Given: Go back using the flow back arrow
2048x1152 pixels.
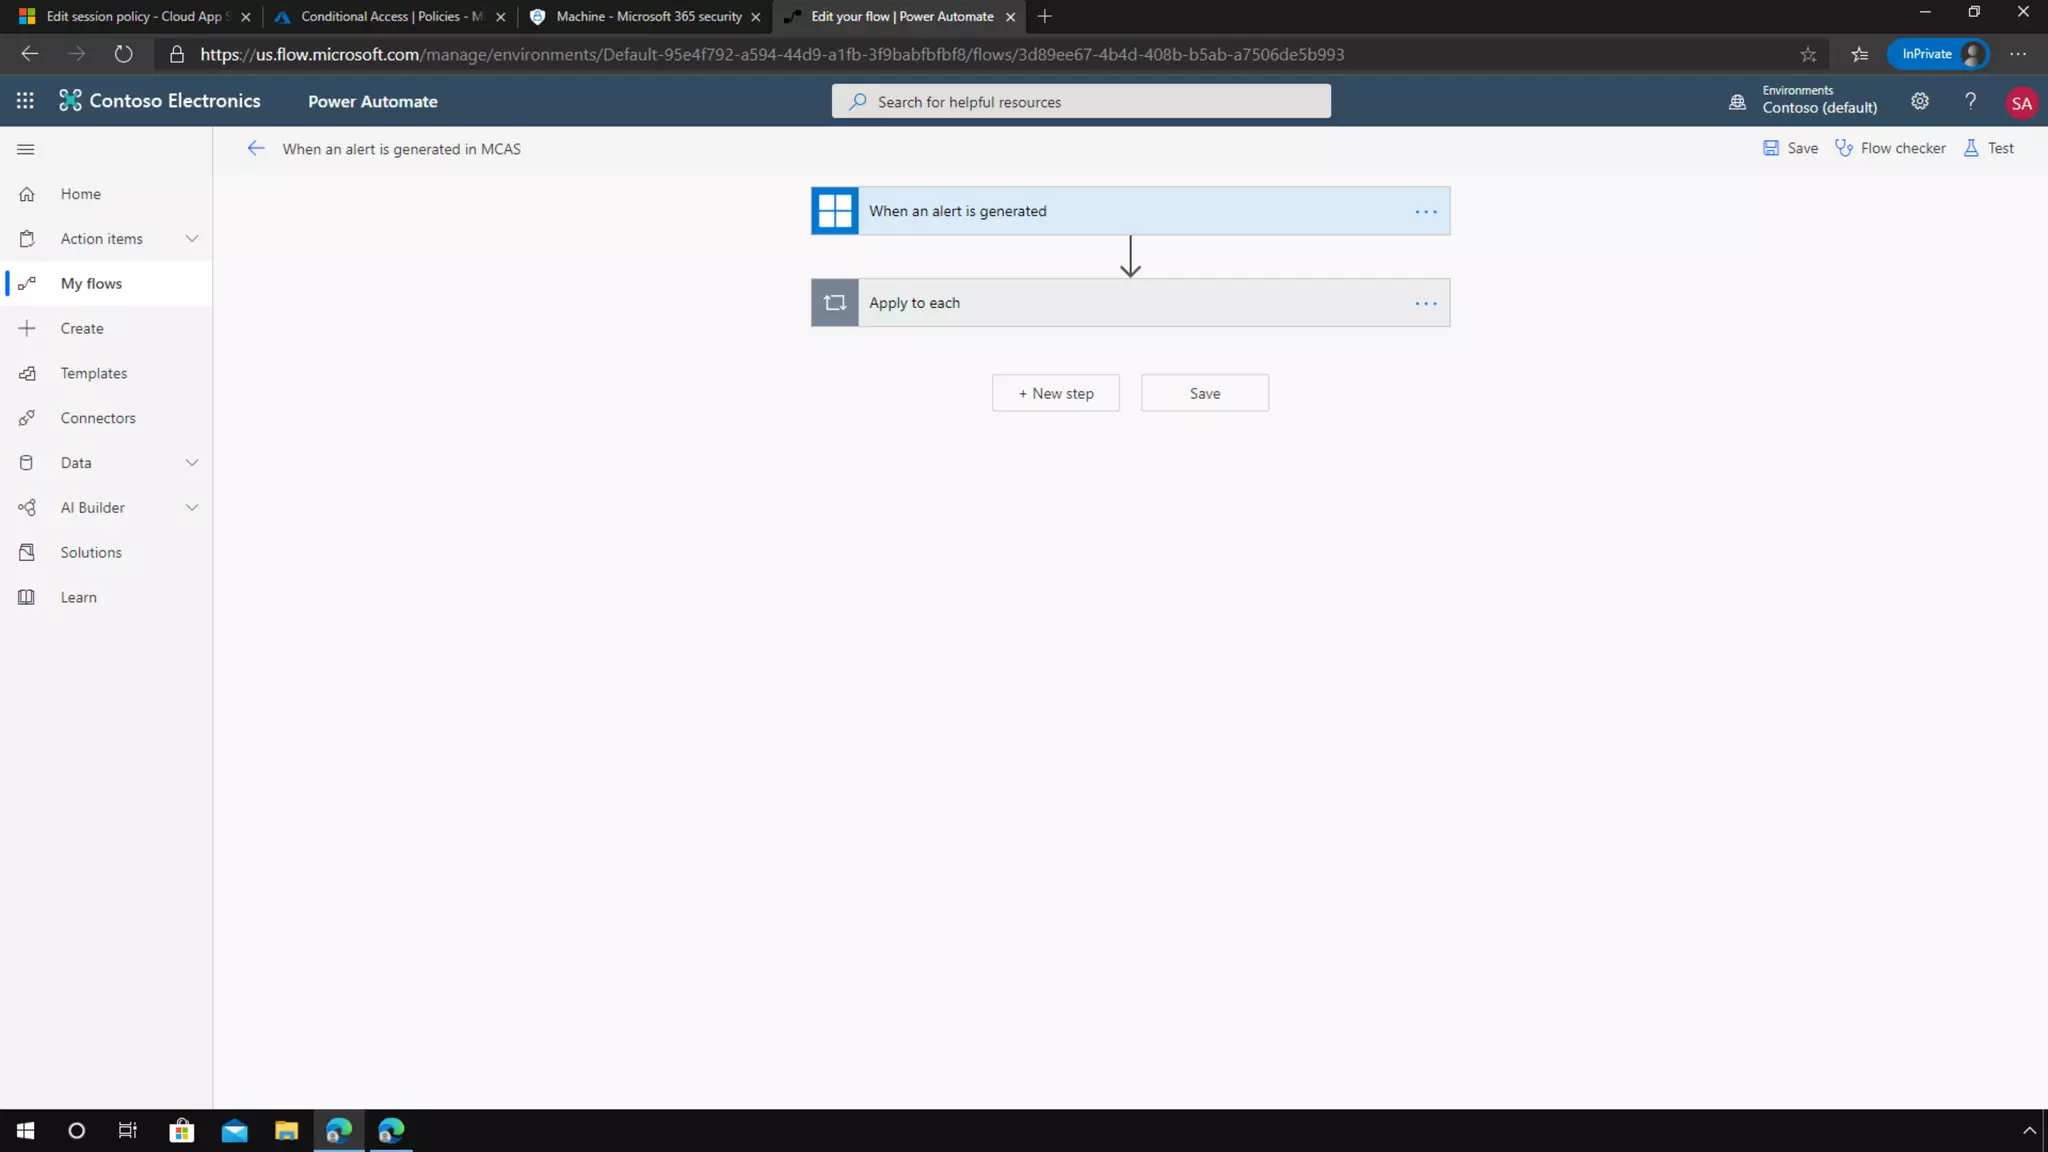Looking at the screenshot, I should pos(256,149).
